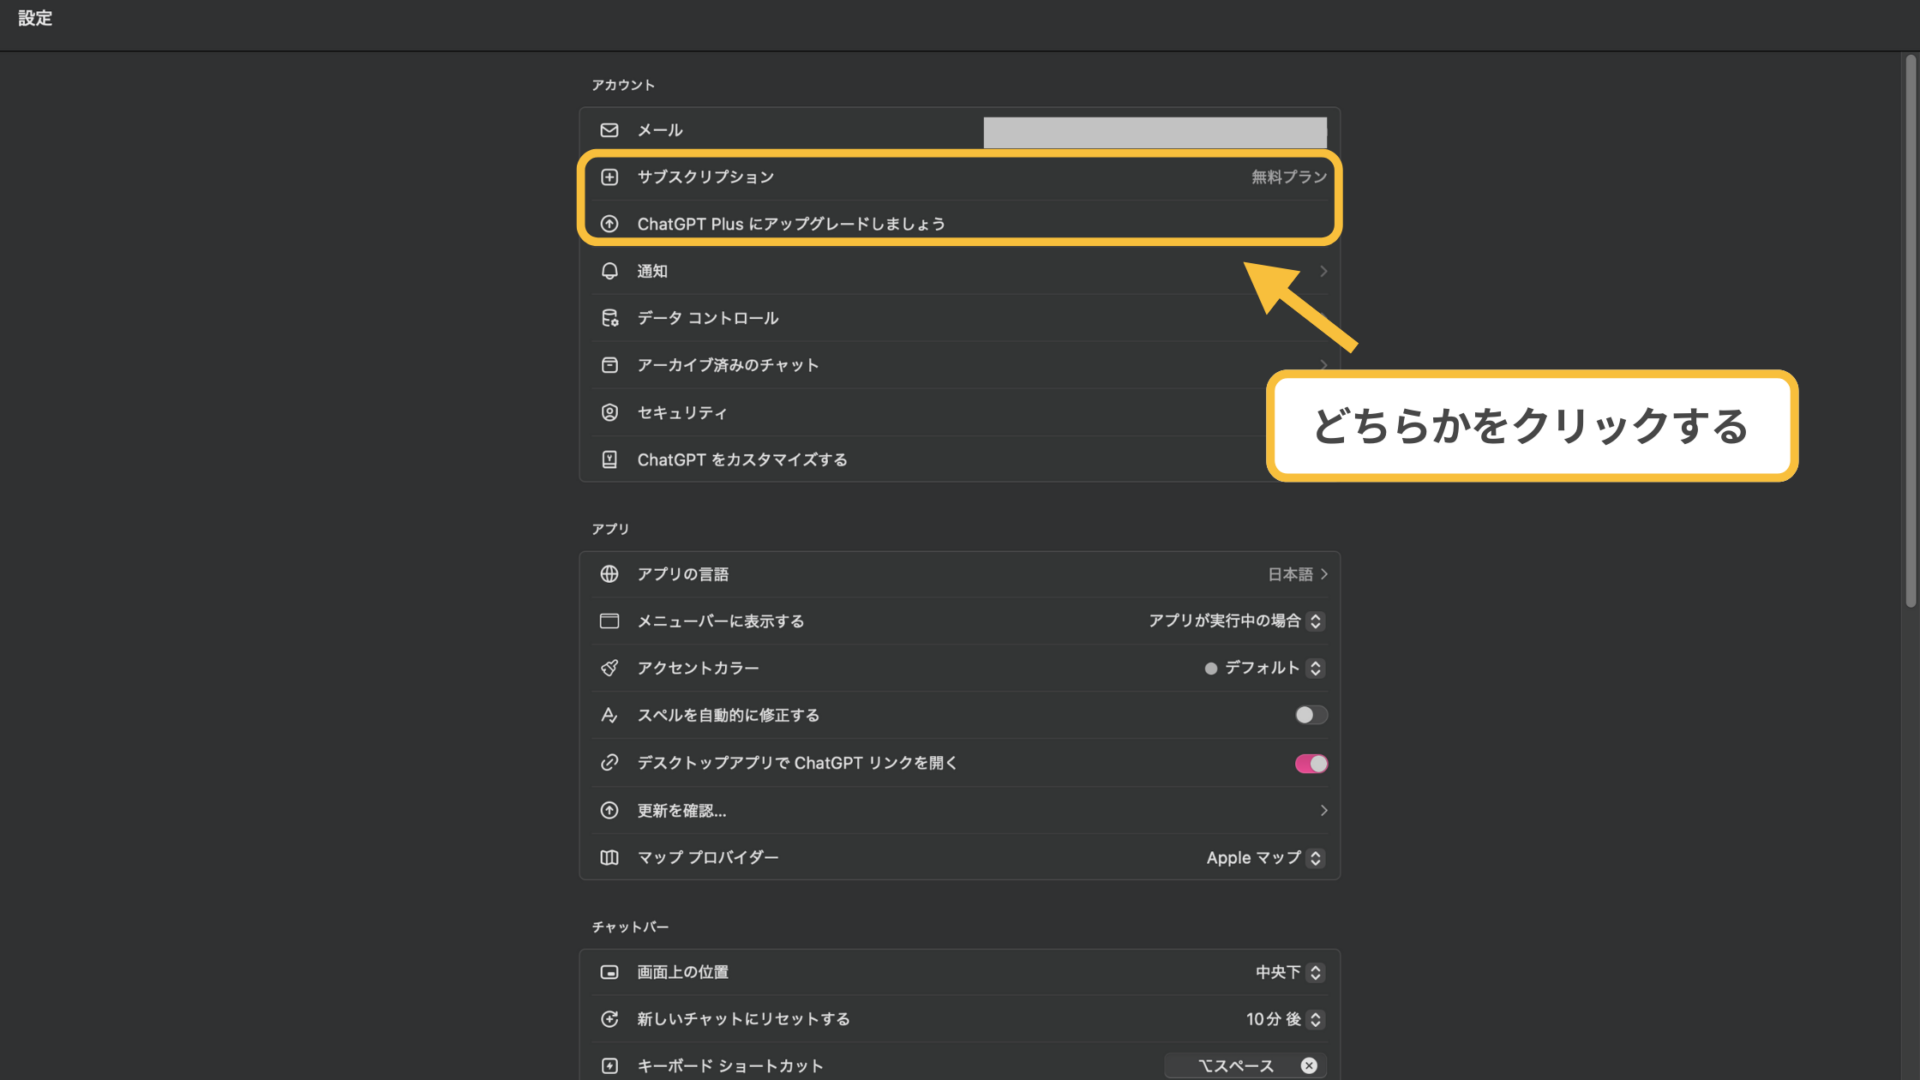
Task: Click the ChatGPT をカスタマイズする icon
Action: point(610,459)
